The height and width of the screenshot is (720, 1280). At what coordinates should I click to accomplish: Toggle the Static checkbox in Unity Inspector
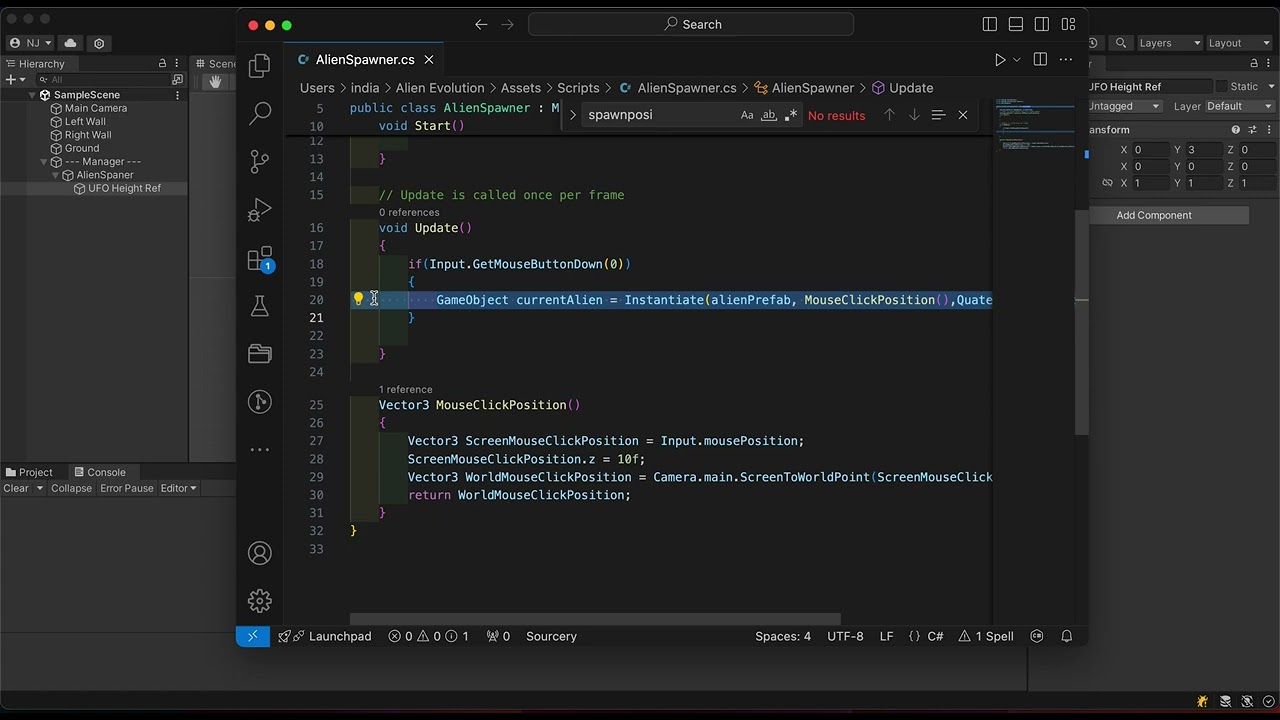pyautogui.click(x=1220, y=87)
